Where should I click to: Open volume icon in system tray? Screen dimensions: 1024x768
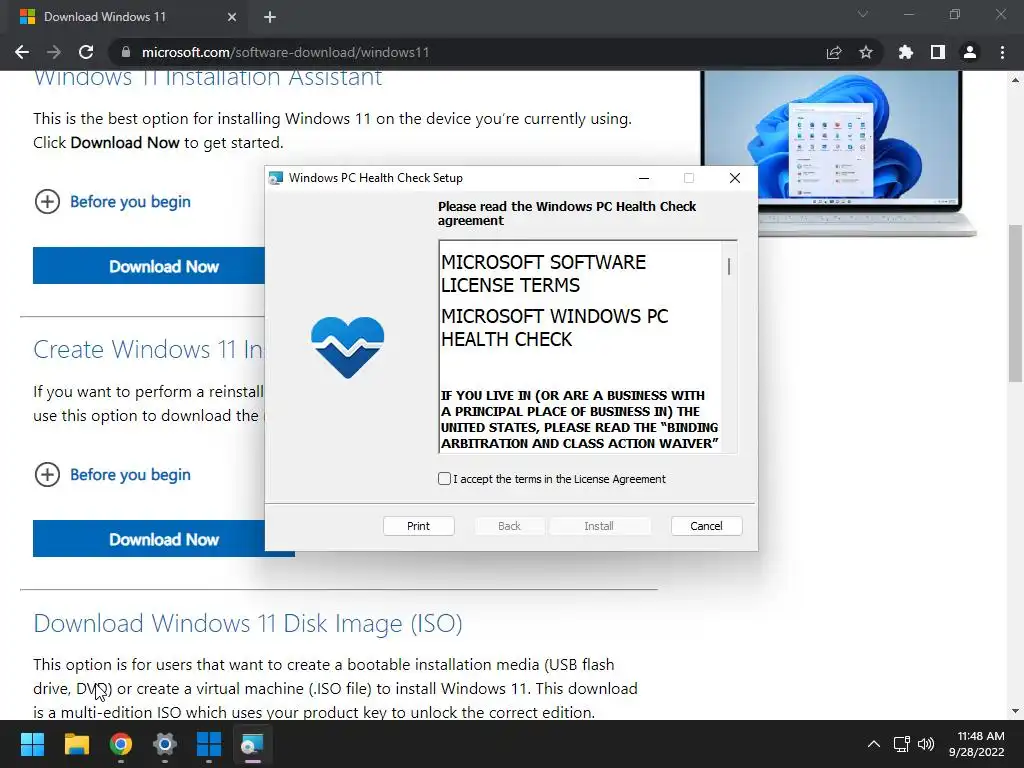coord(926,744)
